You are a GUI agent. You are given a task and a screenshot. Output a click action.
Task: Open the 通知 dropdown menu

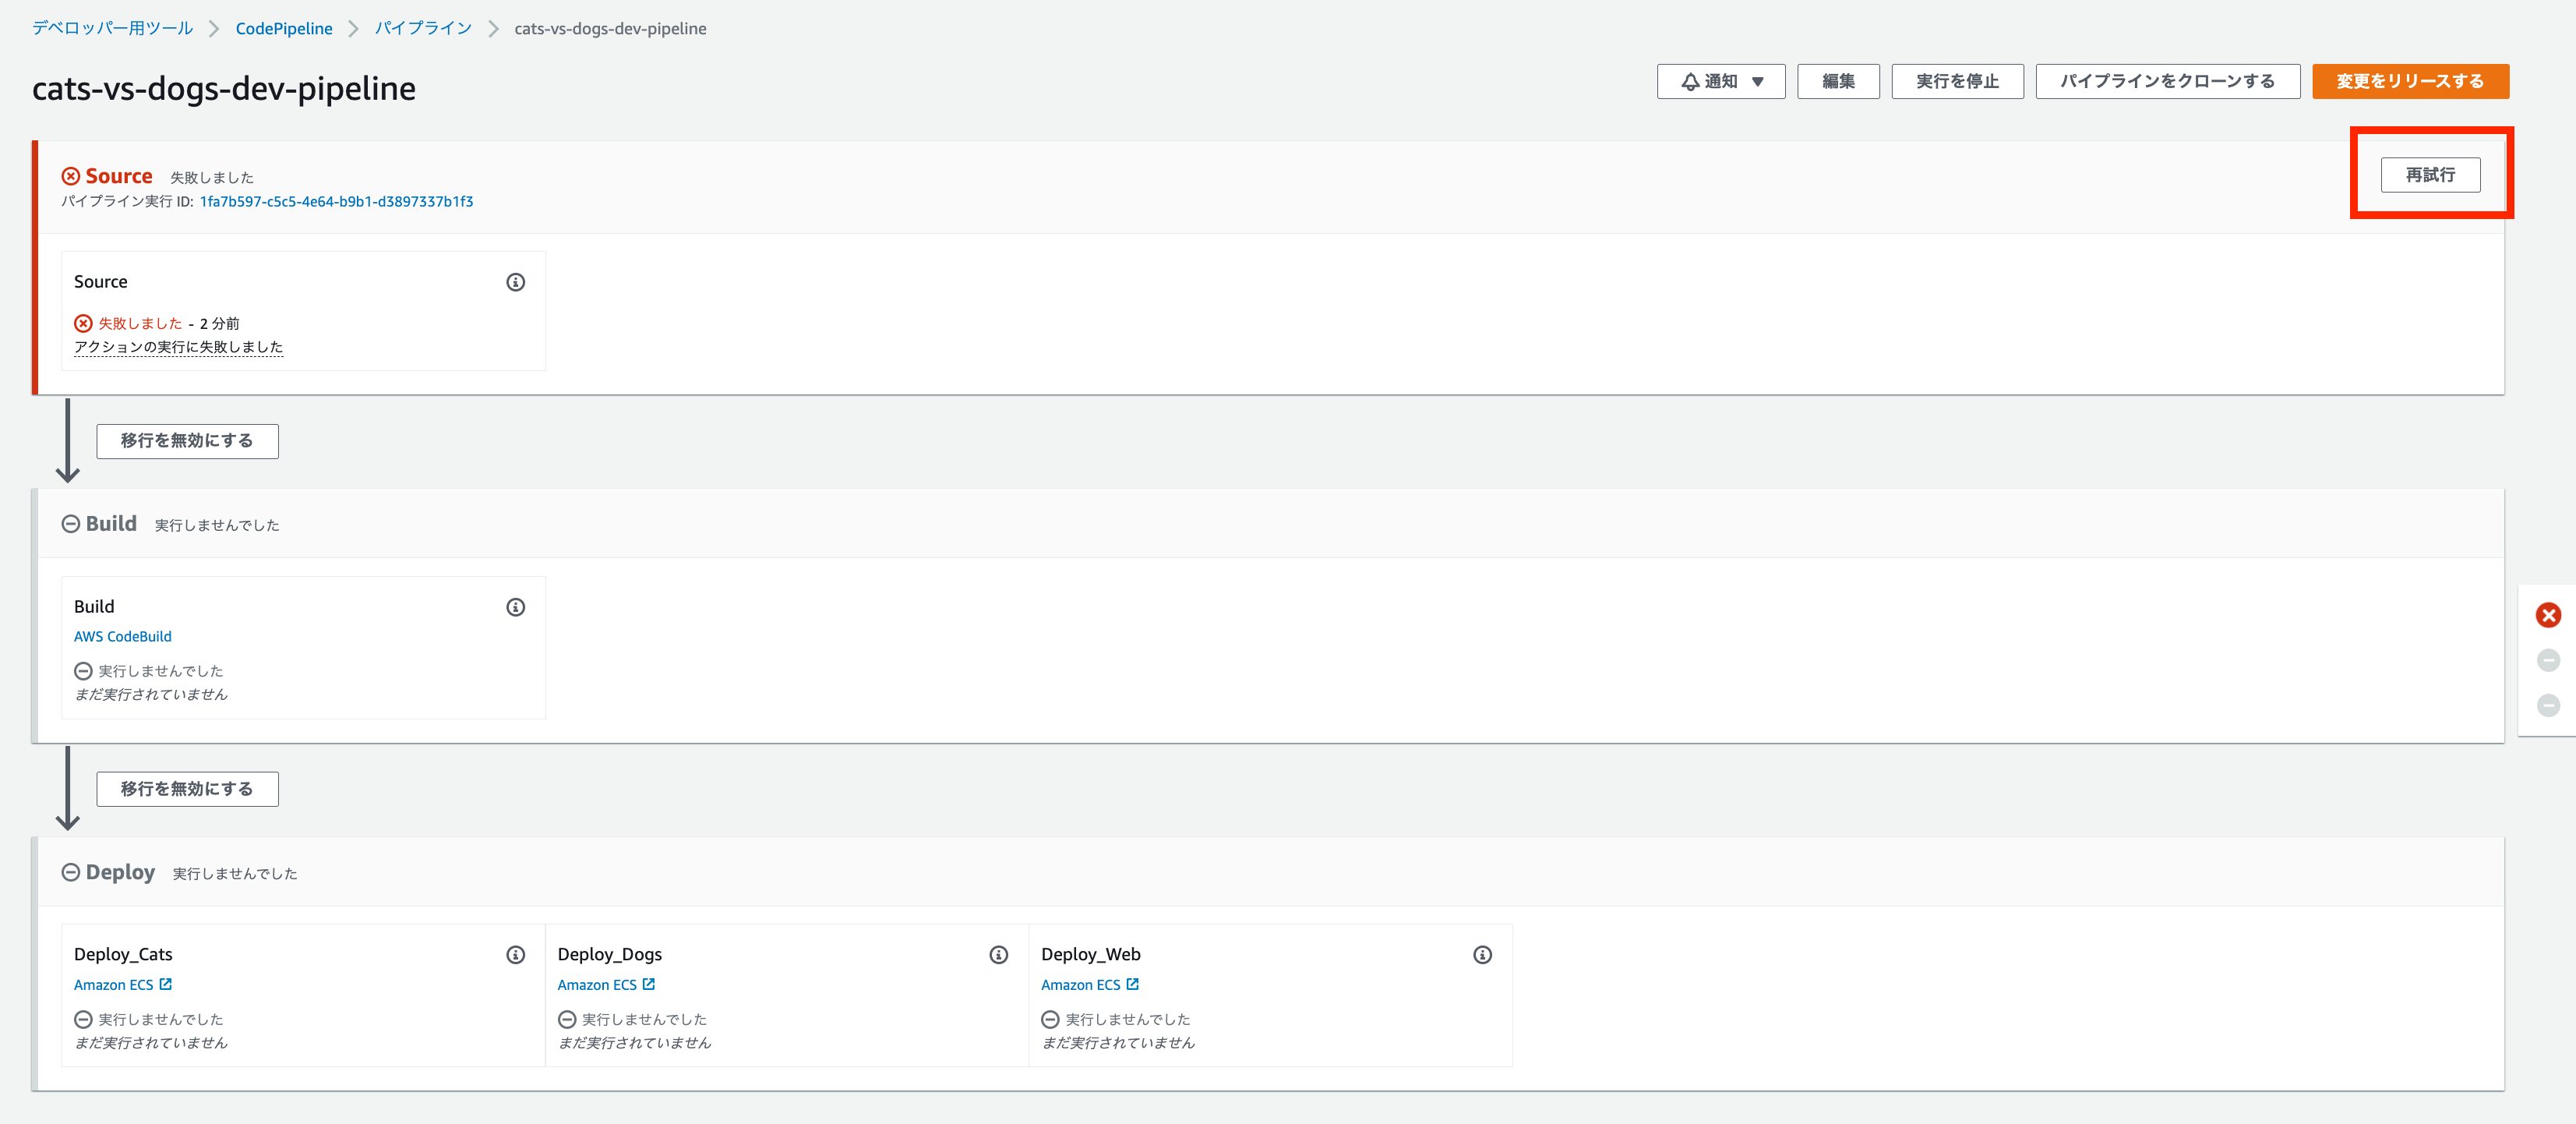[x=1721, y=81]
